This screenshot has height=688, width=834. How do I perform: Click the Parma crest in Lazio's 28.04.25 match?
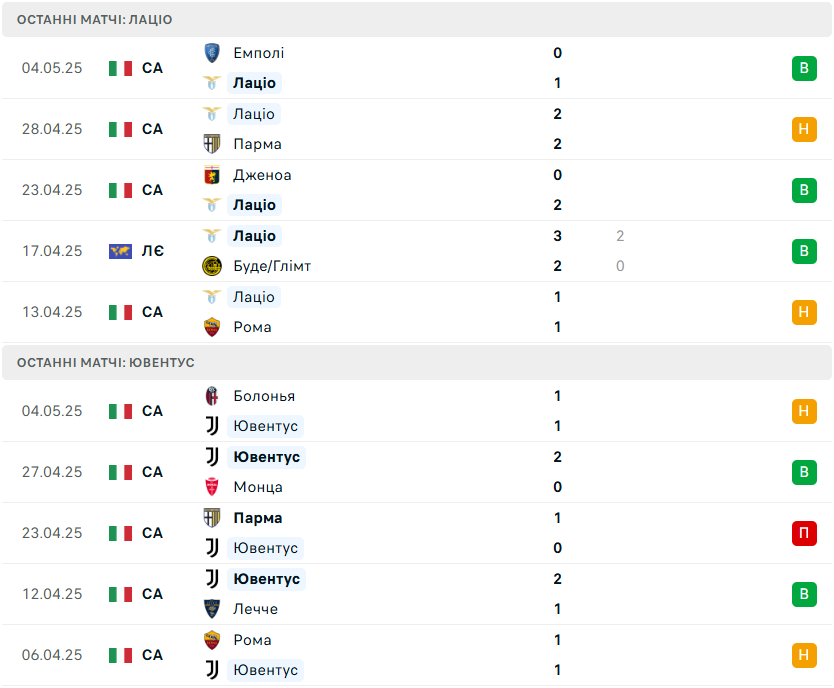click(212, 144)
